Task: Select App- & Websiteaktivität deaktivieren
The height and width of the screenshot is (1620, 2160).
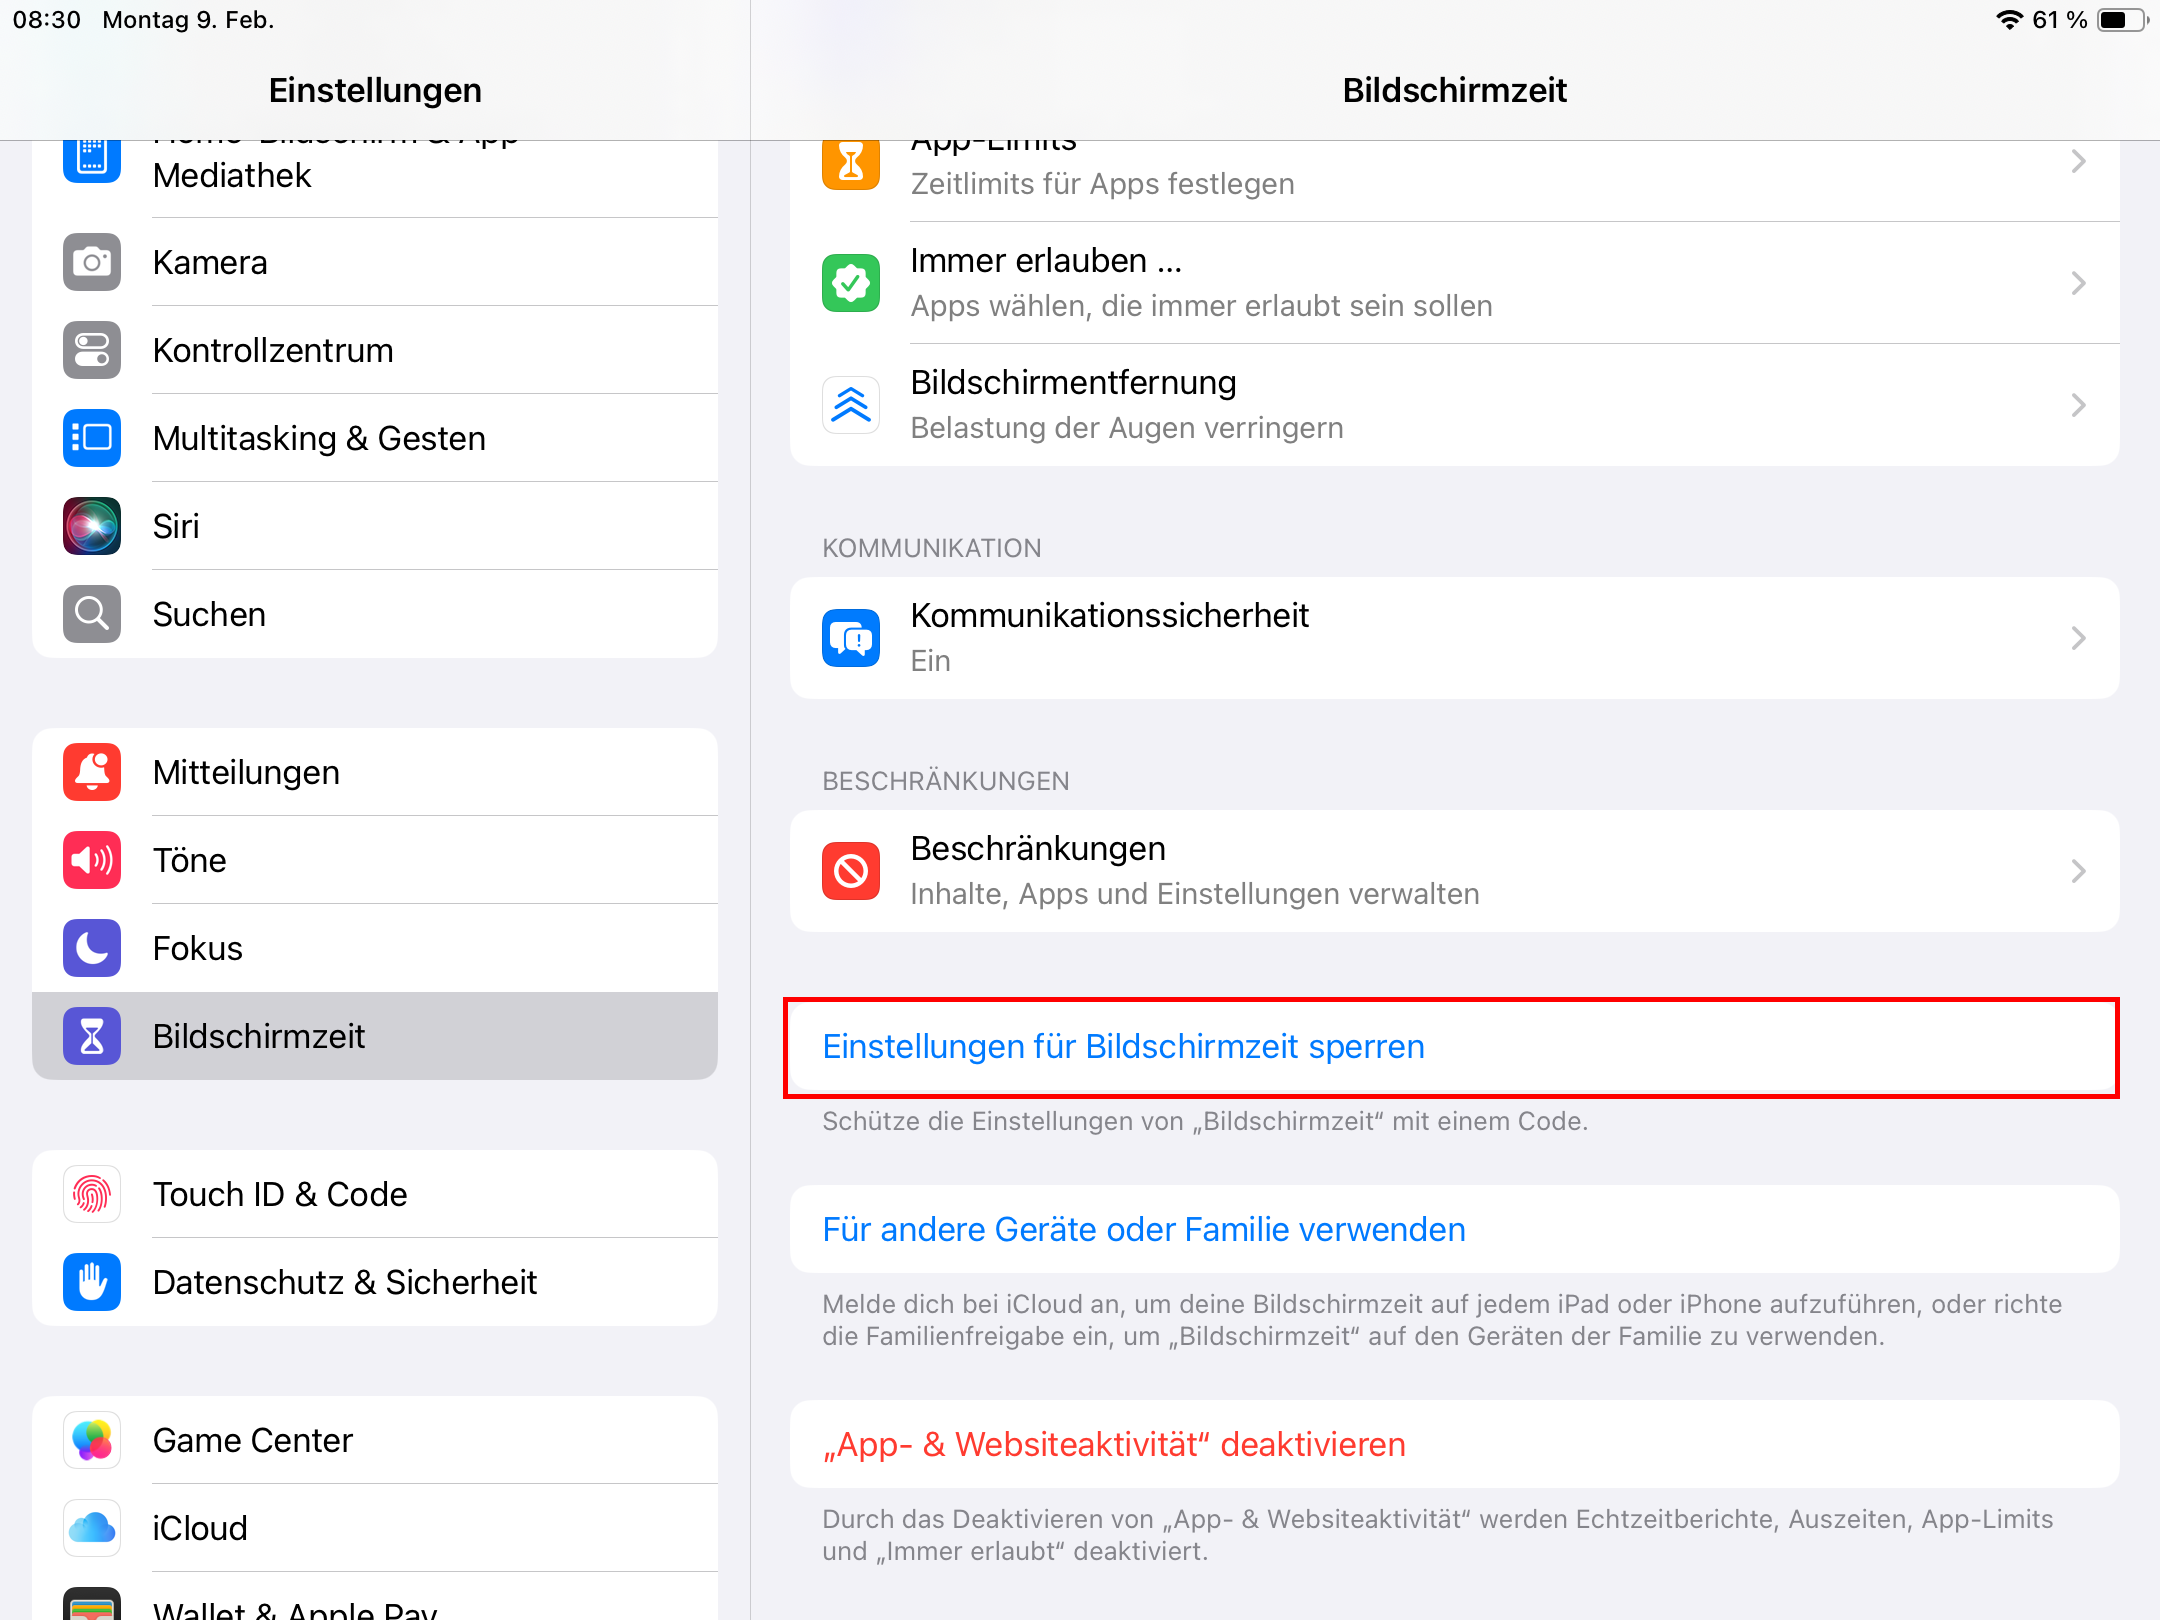Action: click(x=1113, y=1444)
